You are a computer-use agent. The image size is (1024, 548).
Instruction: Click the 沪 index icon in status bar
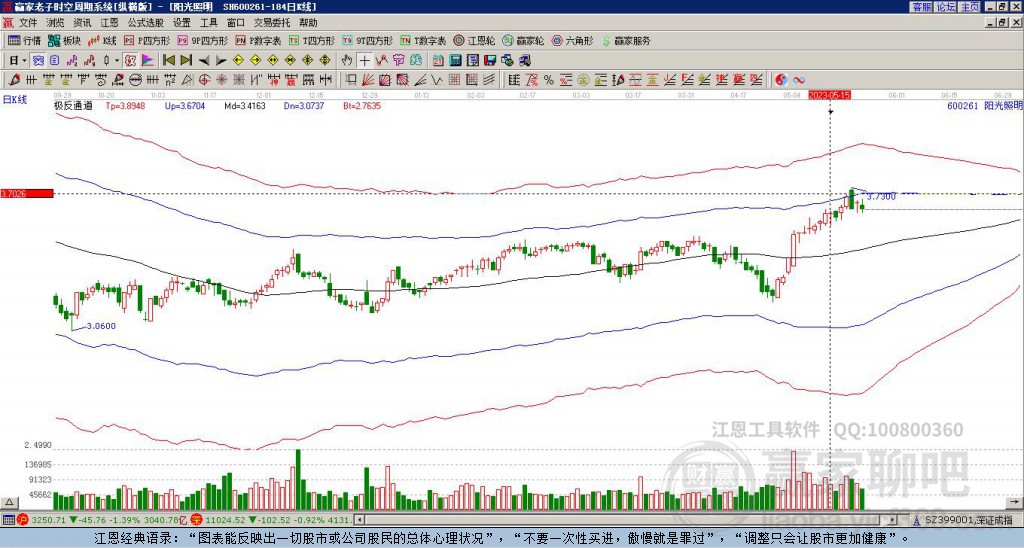tap(23, 520)
